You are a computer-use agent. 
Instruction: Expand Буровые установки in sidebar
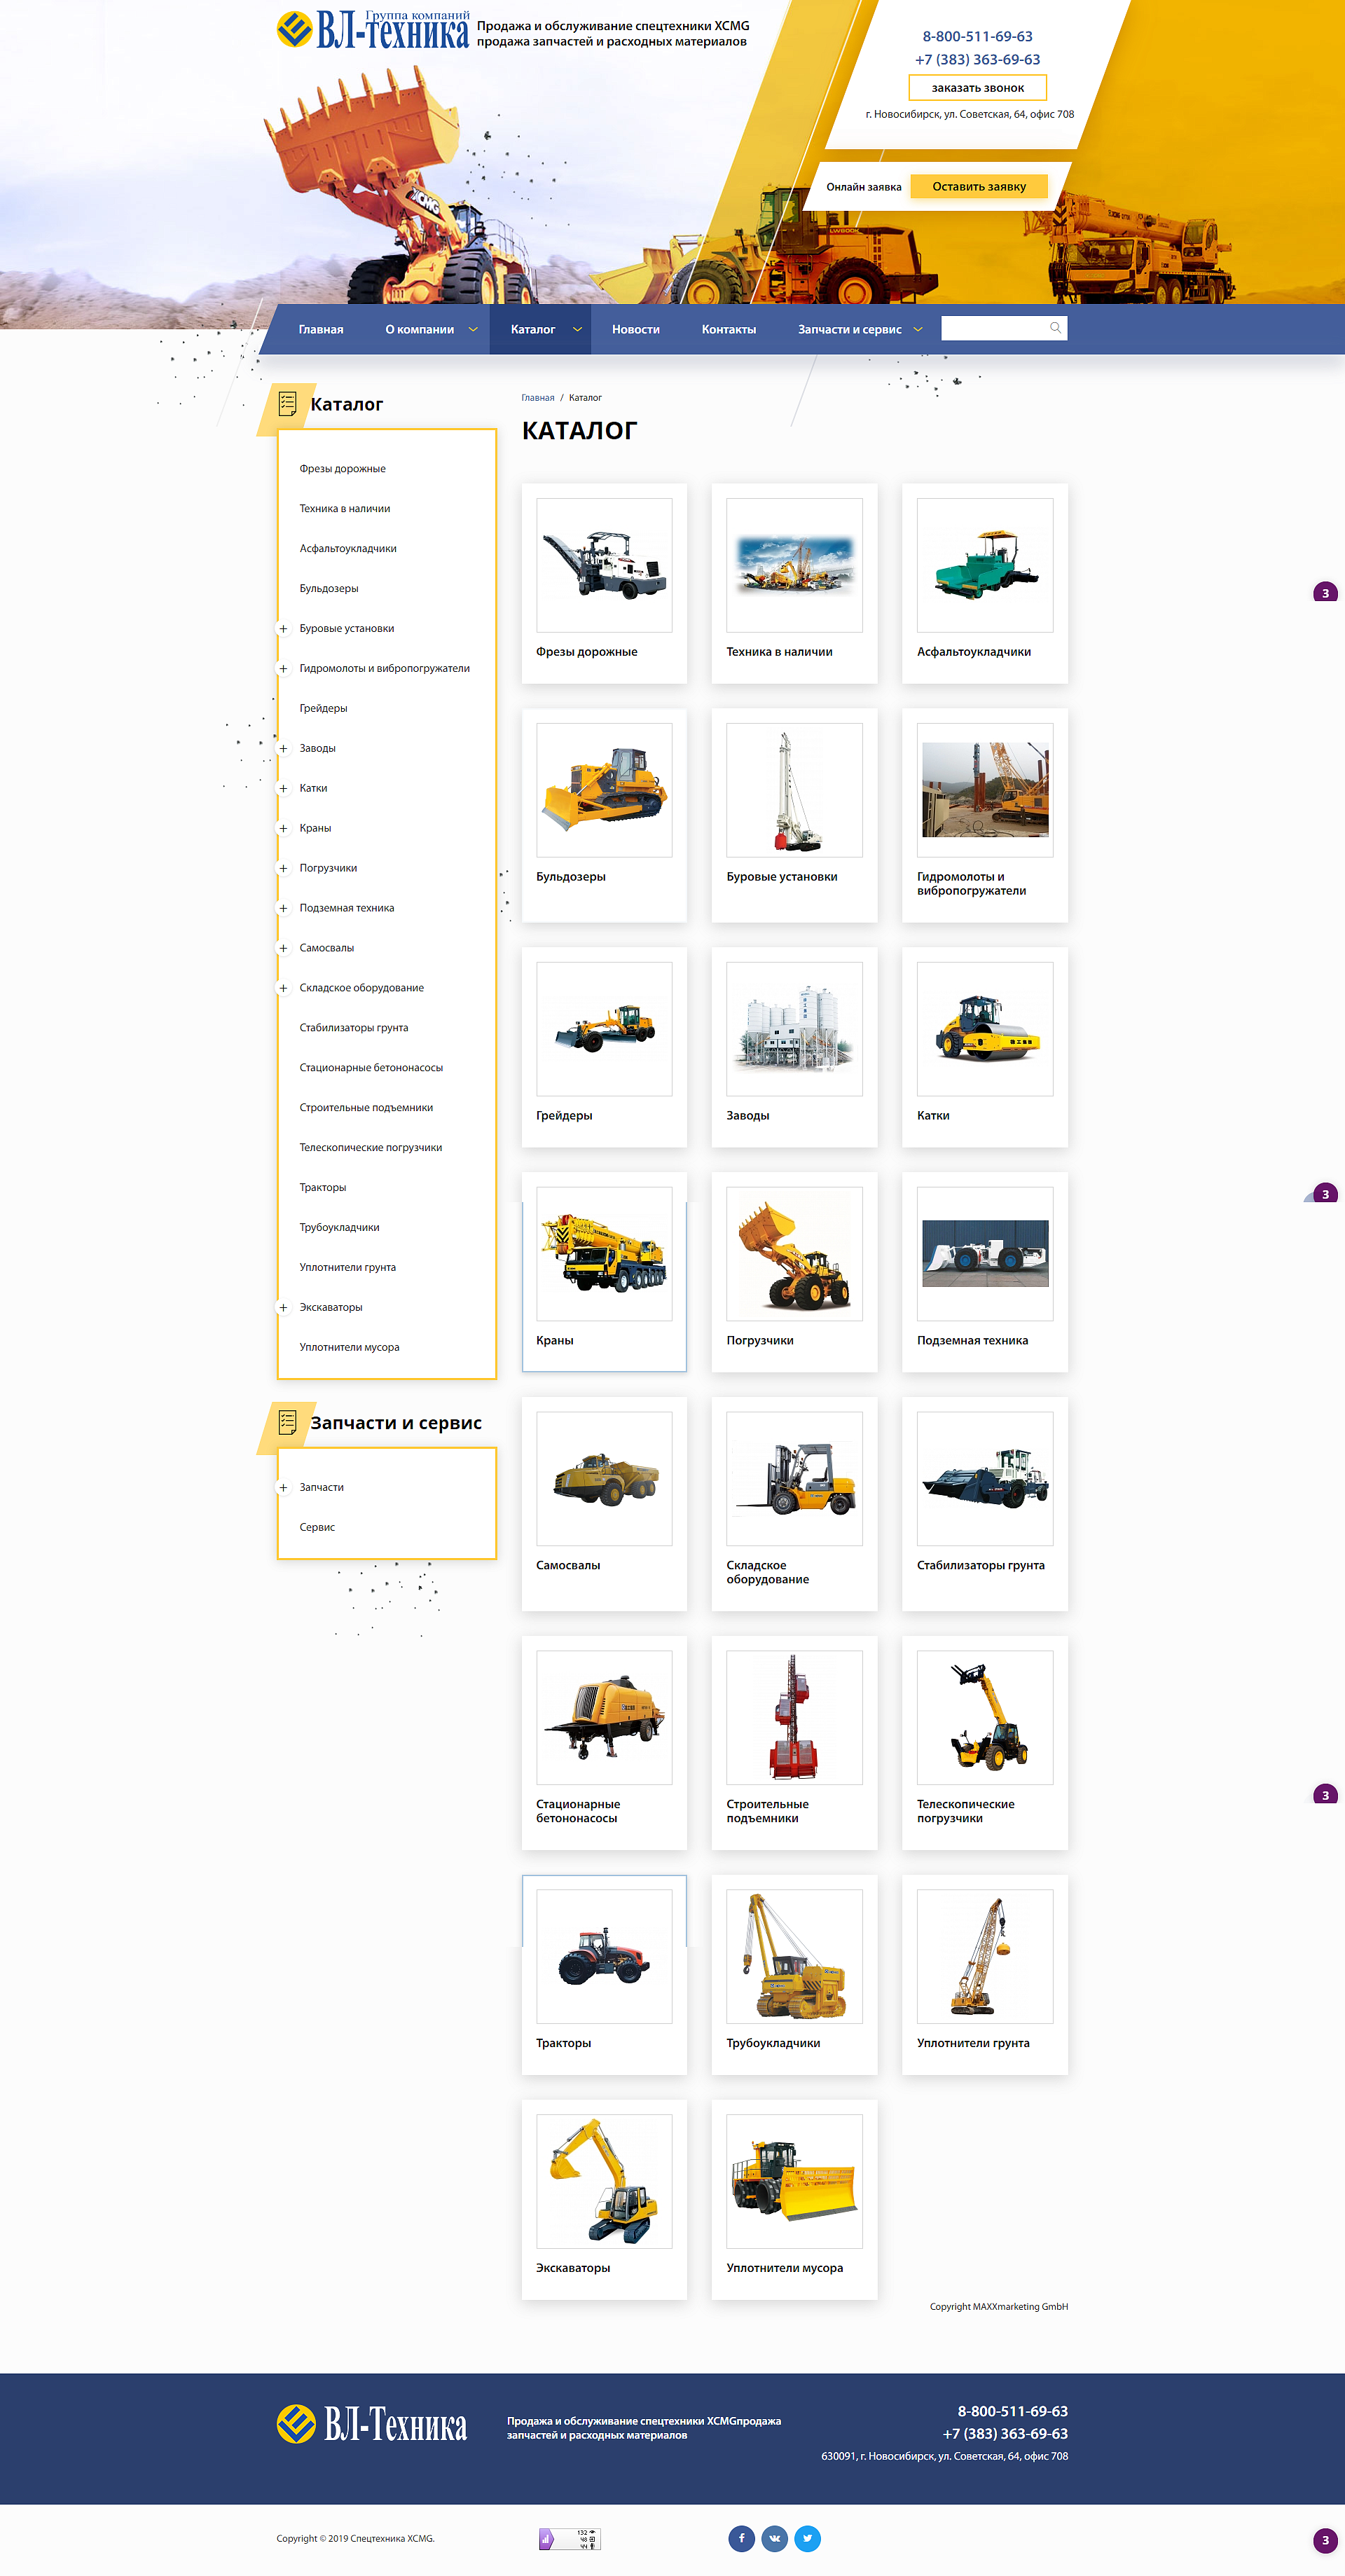click(283, 629)
